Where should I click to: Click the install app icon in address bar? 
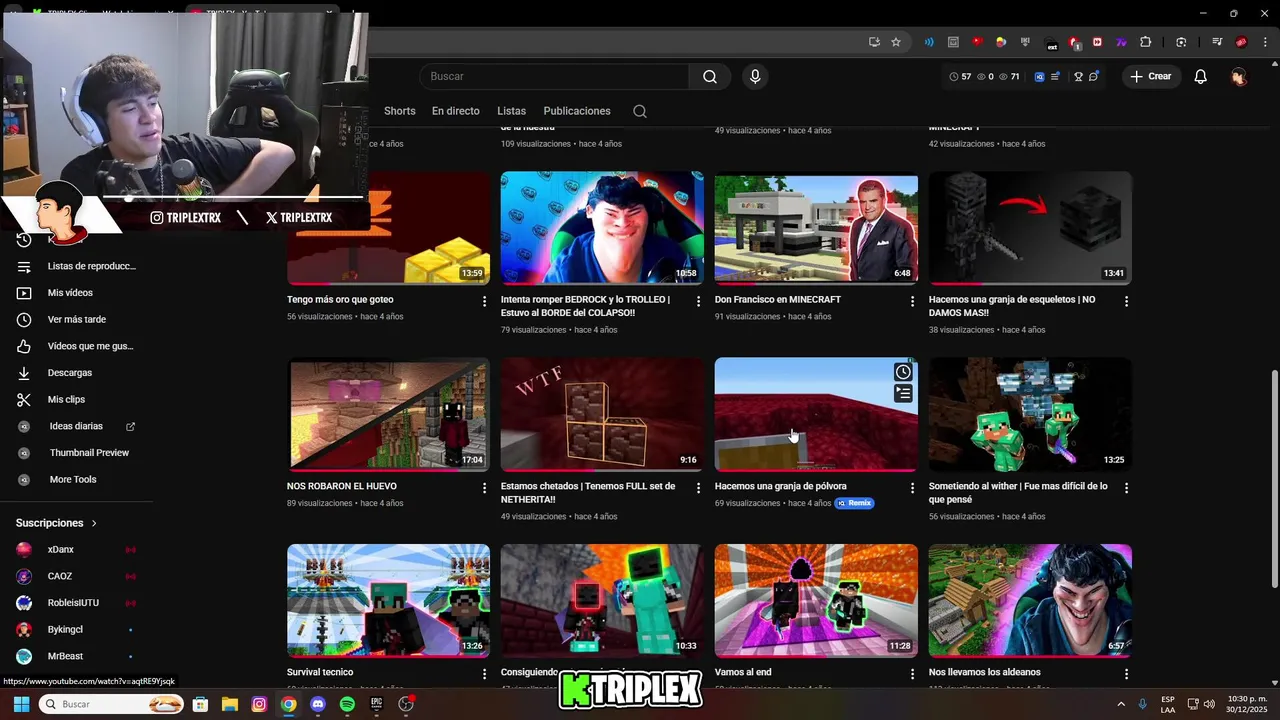[x=874, y=42]
